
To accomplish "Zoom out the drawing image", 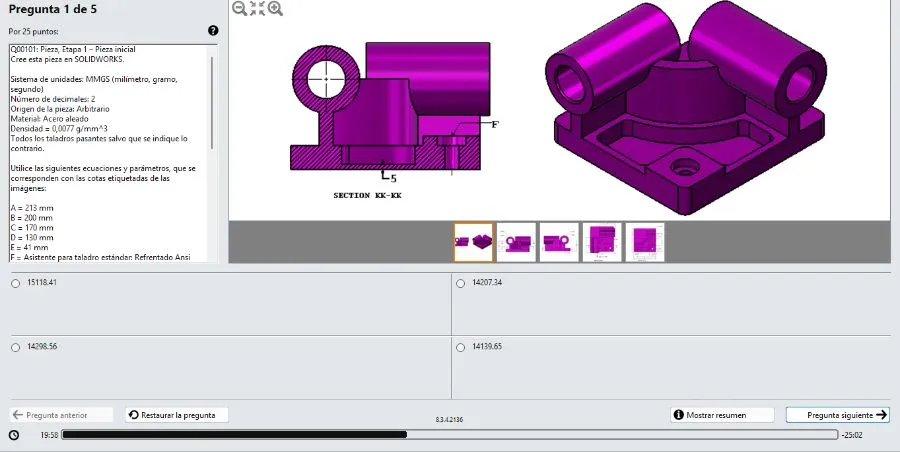I will tap(239, 8).
